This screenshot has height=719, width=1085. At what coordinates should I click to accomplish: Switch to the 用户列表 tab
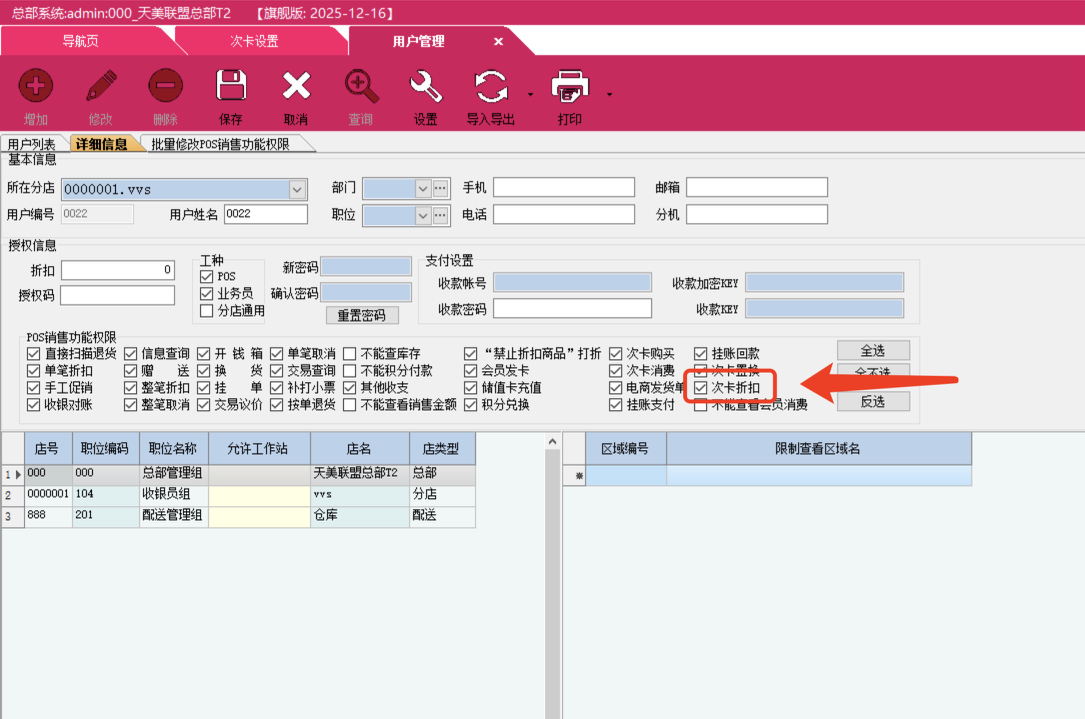tap(32, 144)
